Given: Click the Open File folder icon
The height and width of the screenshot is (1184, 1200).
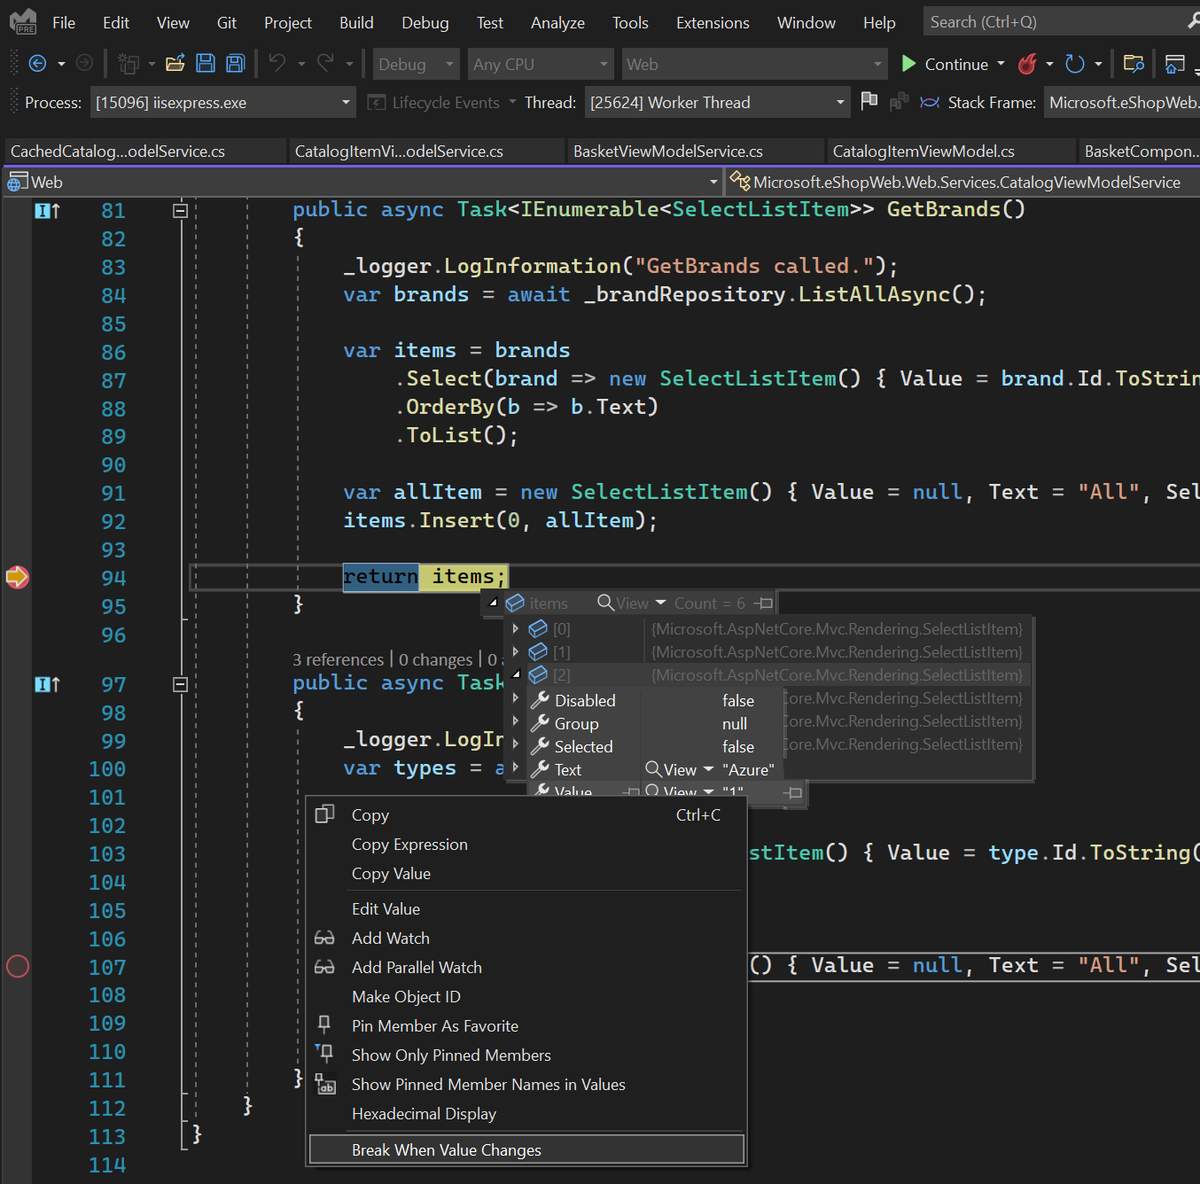Looking at the screenshot, I should pyautogui.click(x=175, y=64).
